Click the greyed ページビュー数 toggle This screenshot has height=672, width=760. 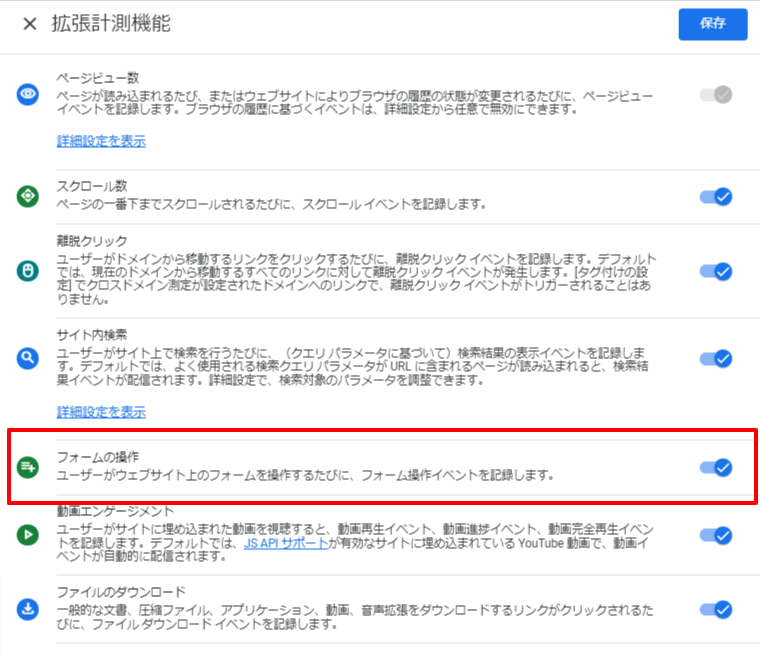click(x=716, y=95)
